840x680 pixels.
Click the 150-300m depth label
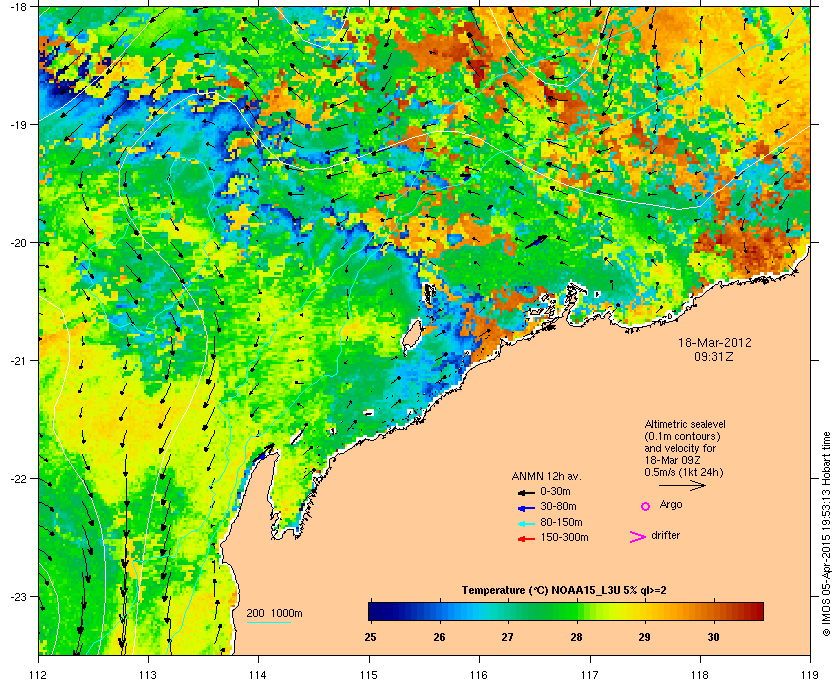564,537
